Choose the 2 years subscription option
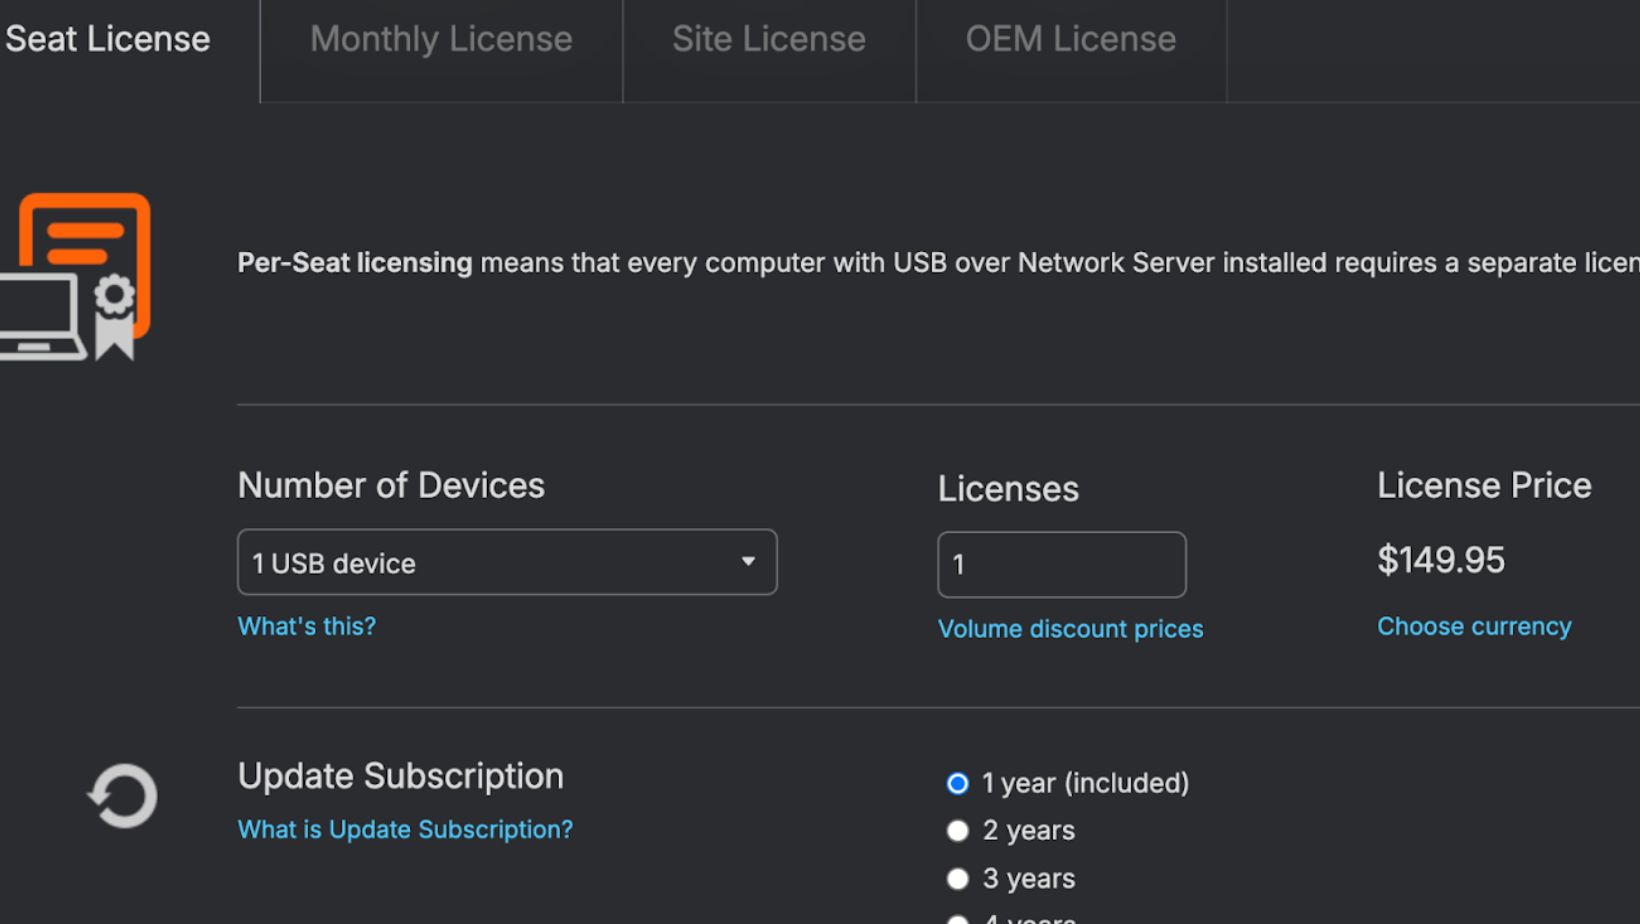 (x=957, y=831)
